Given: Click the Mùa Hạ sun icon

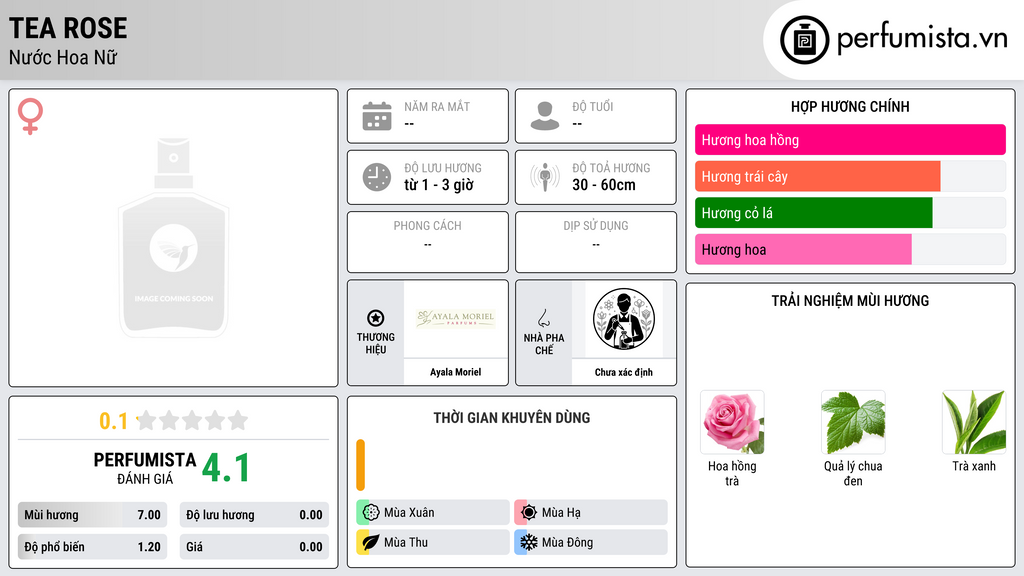Looking at the screenshot, I should pos(528,513).
